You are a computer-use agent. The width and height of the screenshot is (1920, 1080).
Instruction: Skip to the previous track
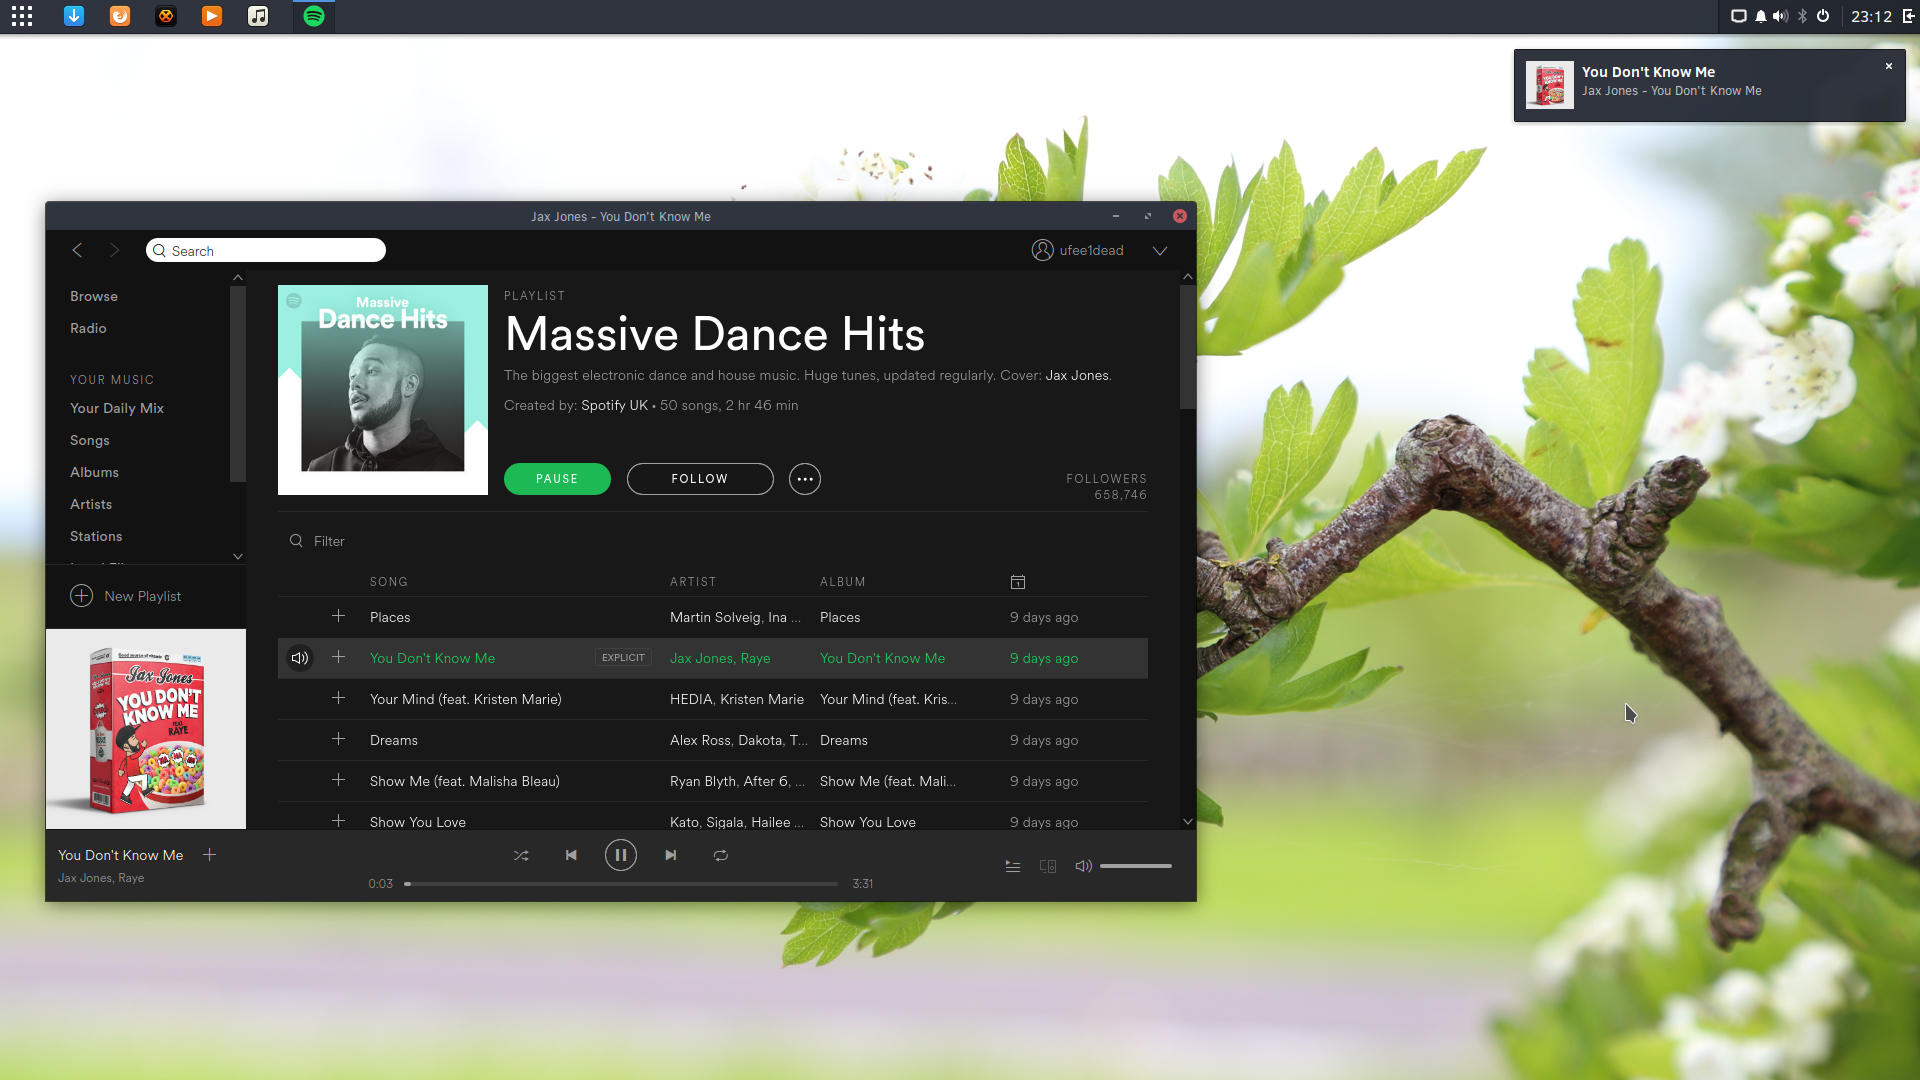[x=571, y=855]
